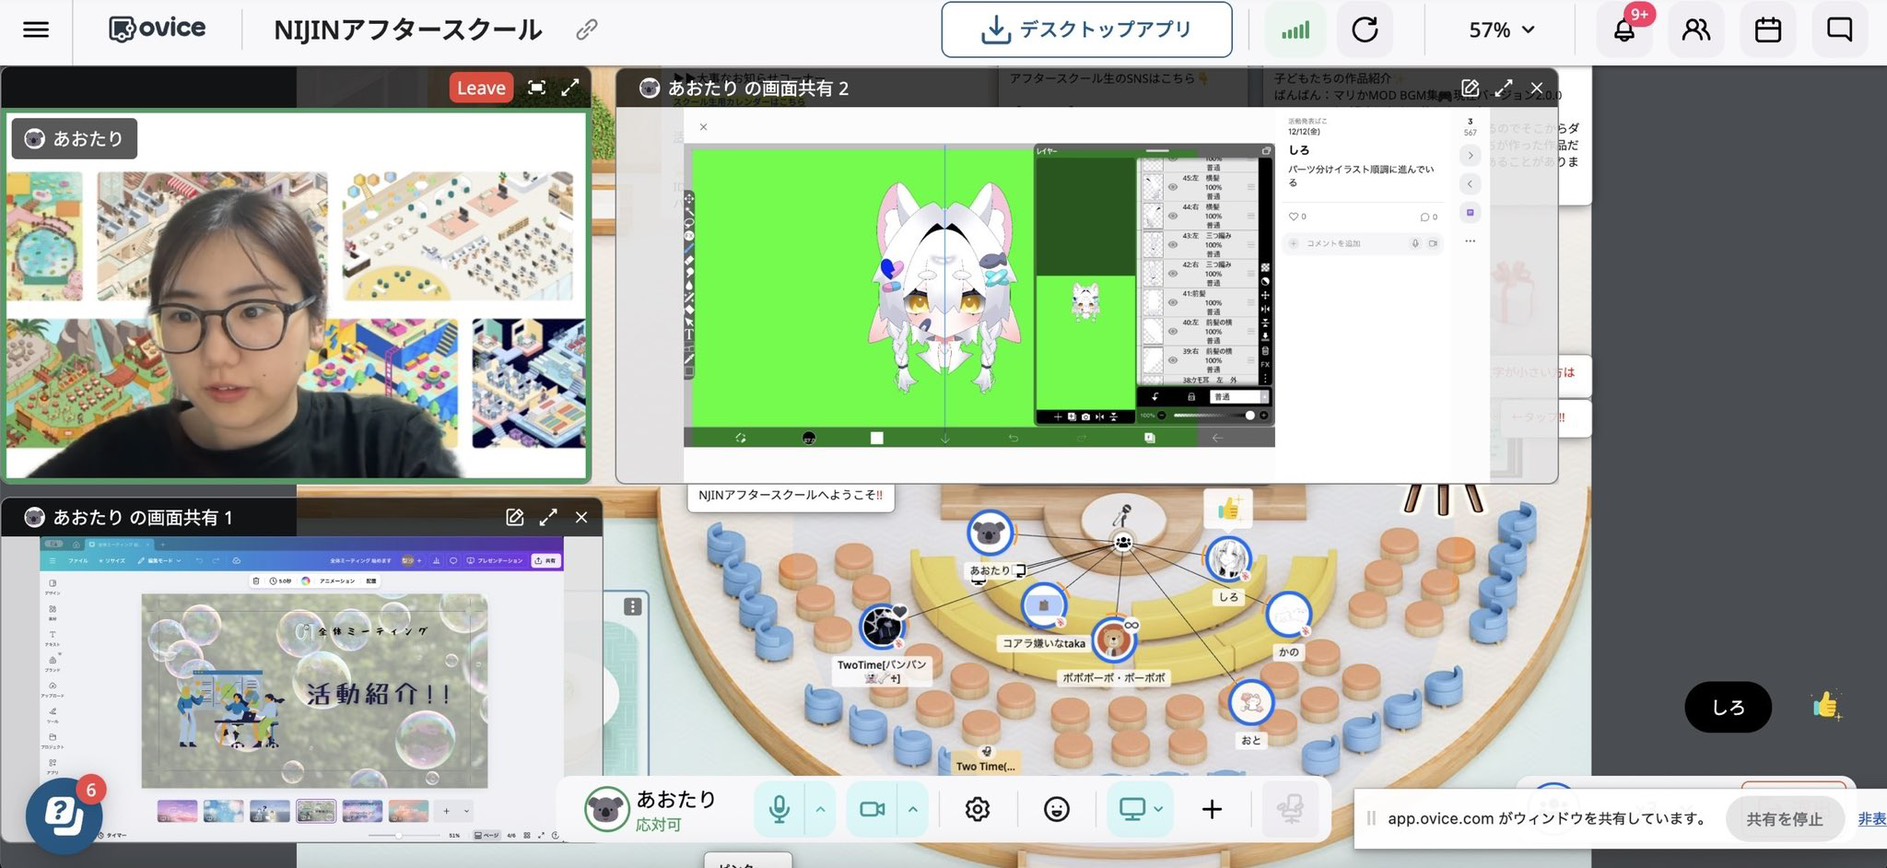Viewport: 1887px width, 868px height.
Task: Open settings gear in bottom toolbar
Action: point(977,809)
